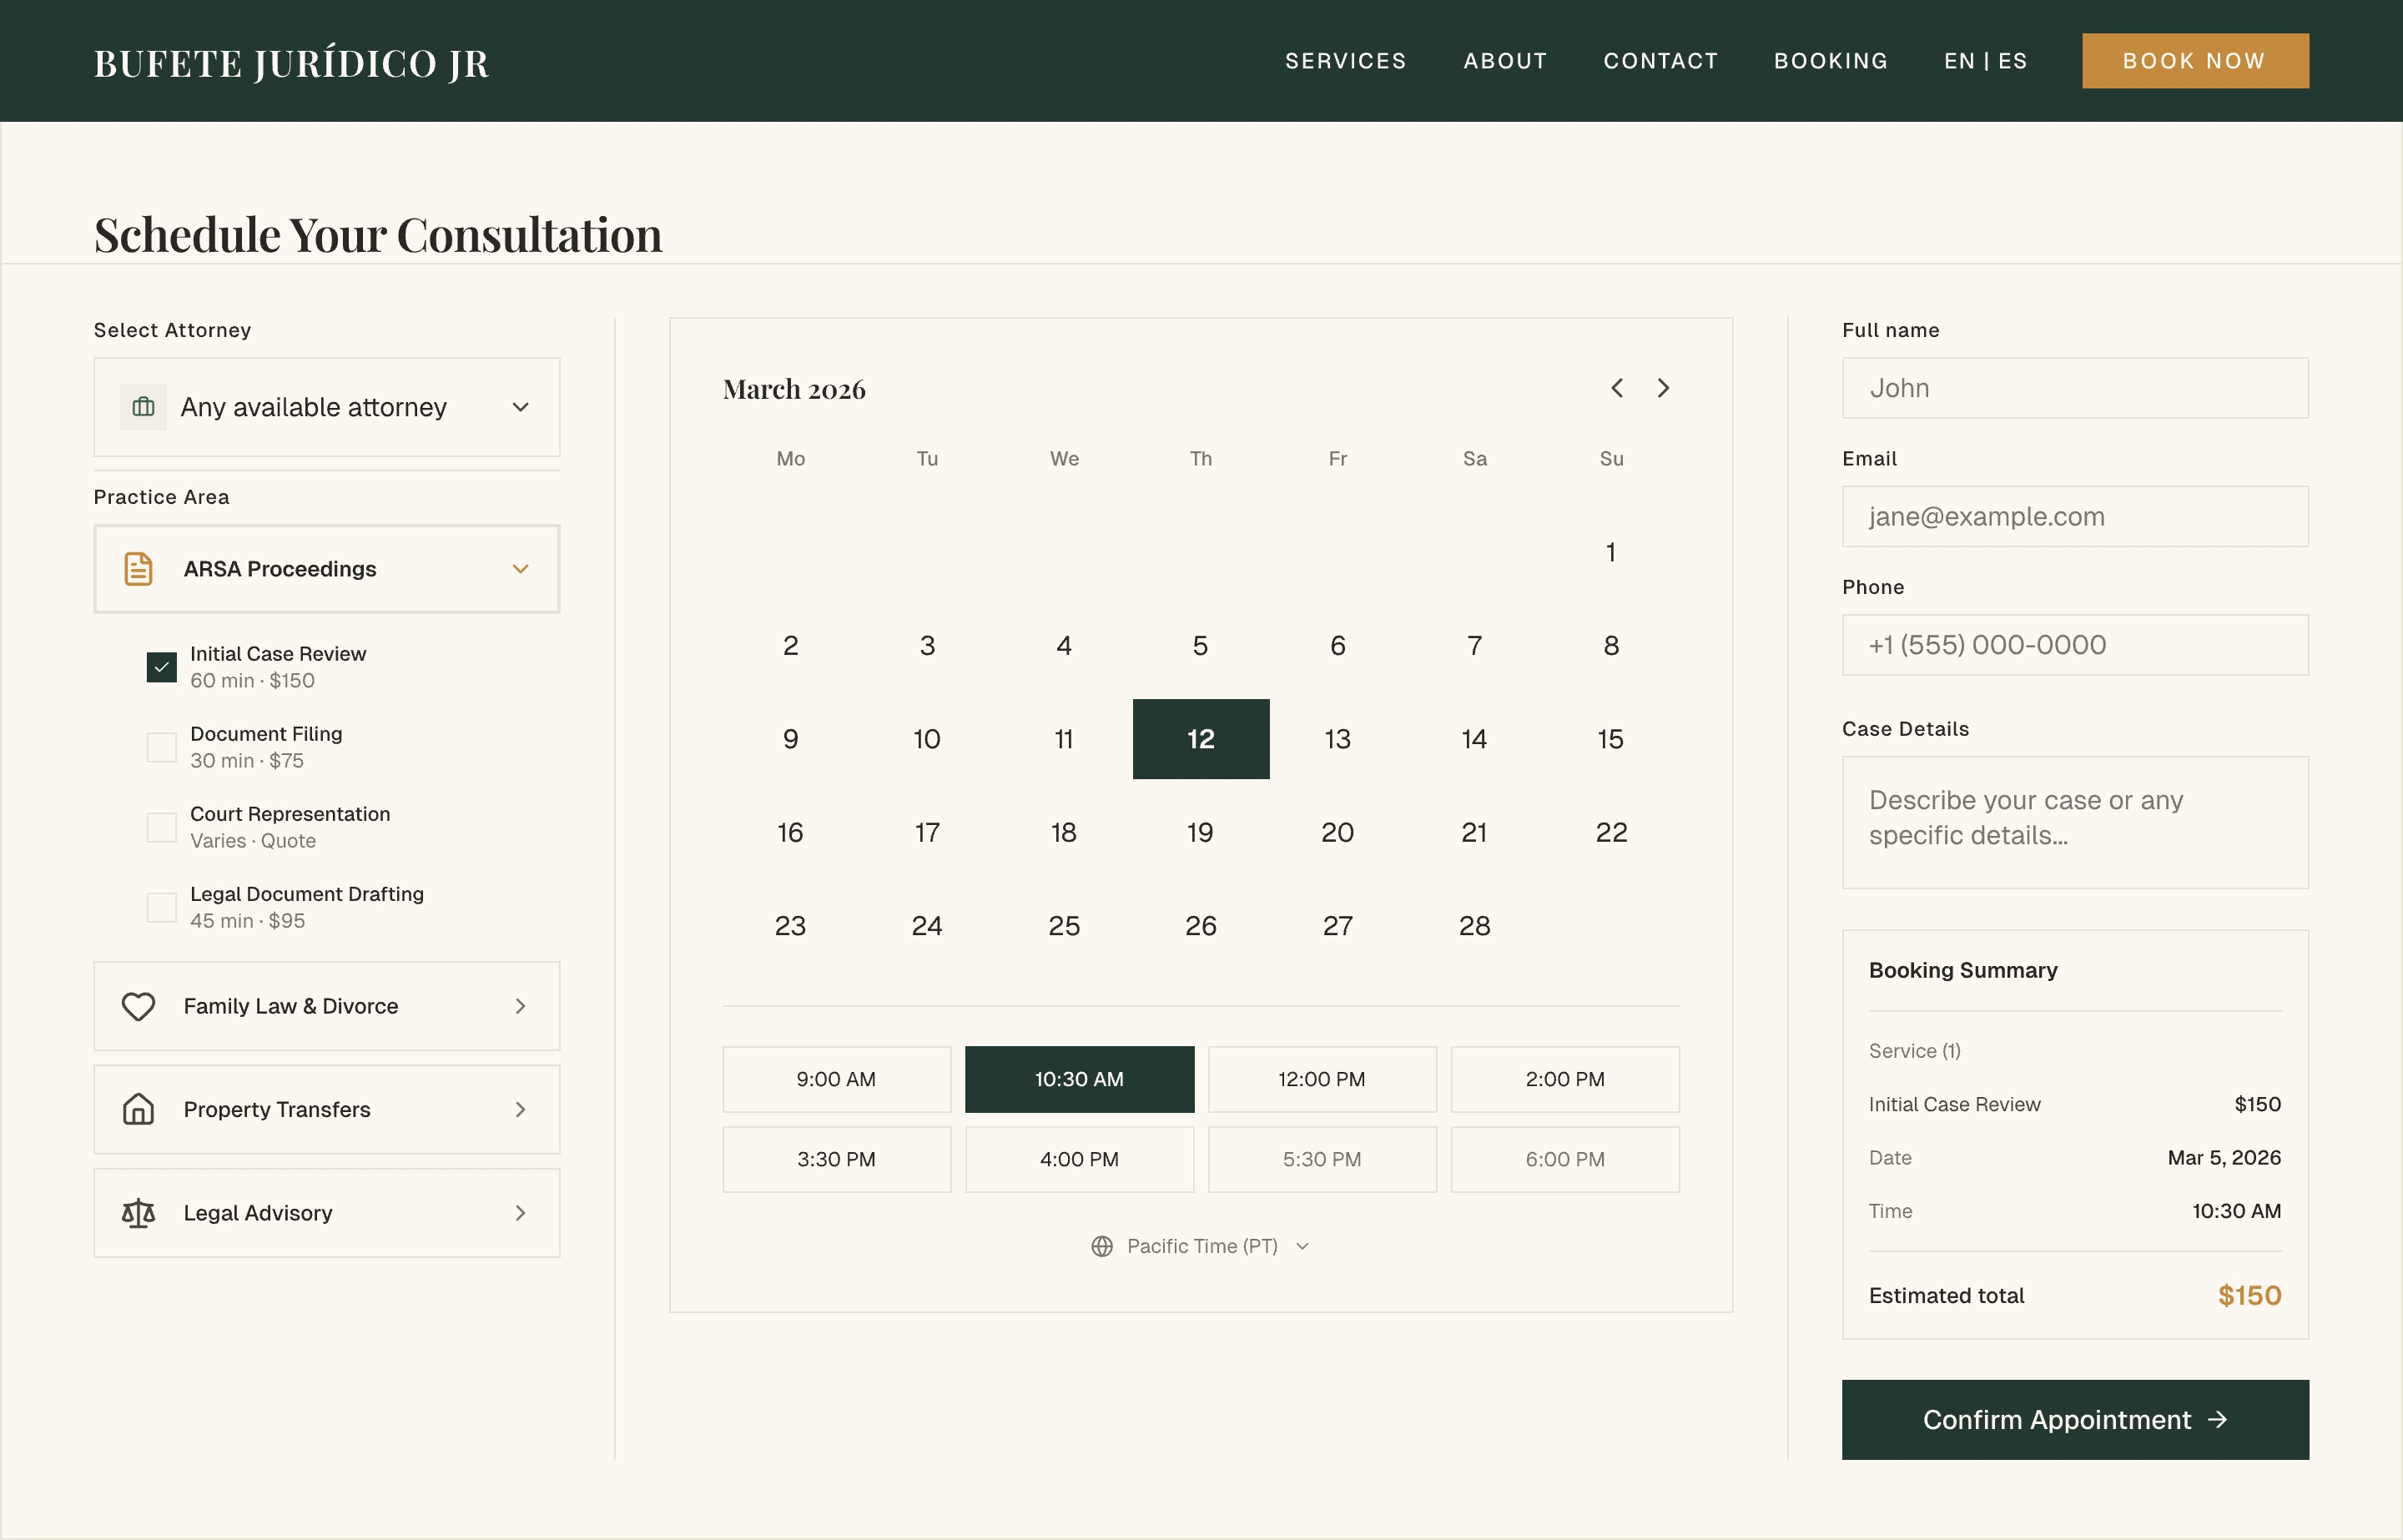Check the Document Filing service
Viewport: 2403px width, 1540px height.
coord(161,747)
